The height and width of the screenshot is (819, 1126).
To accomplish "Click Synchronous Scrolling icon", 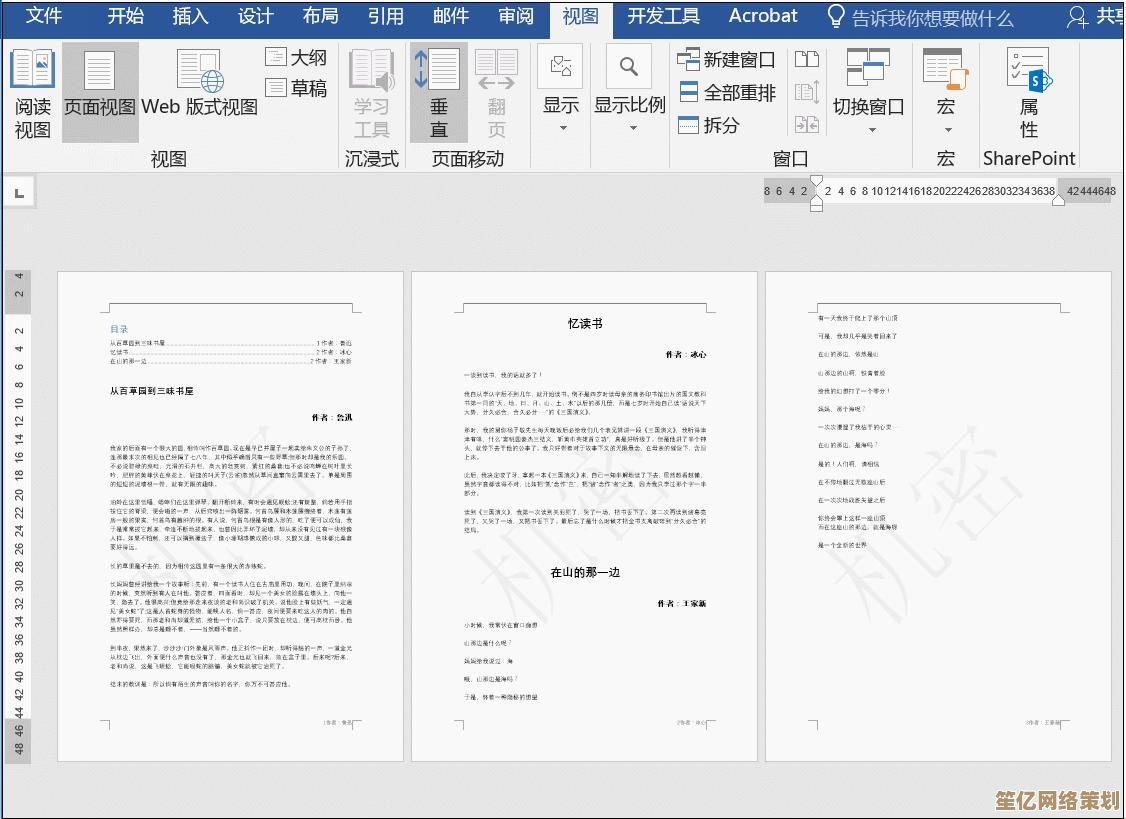I will [x=806, y=92].
